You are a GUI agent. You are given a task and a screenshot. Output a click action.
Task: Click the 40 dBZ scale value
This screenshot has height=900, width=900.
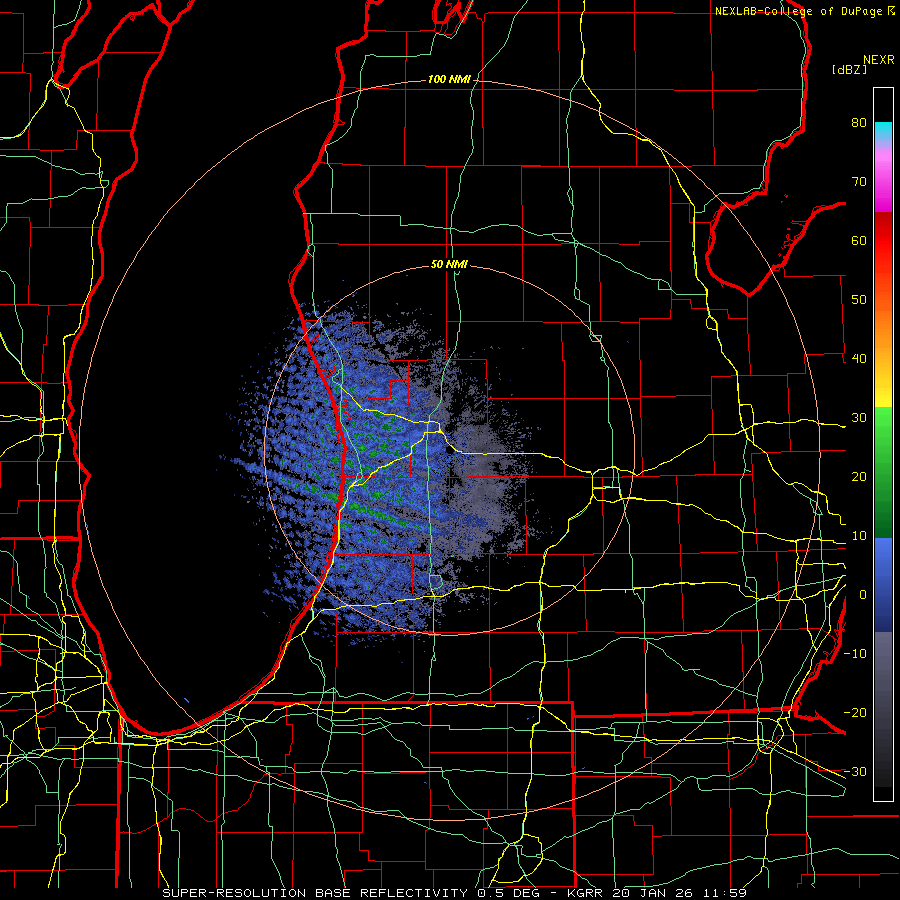coord(859,359)
